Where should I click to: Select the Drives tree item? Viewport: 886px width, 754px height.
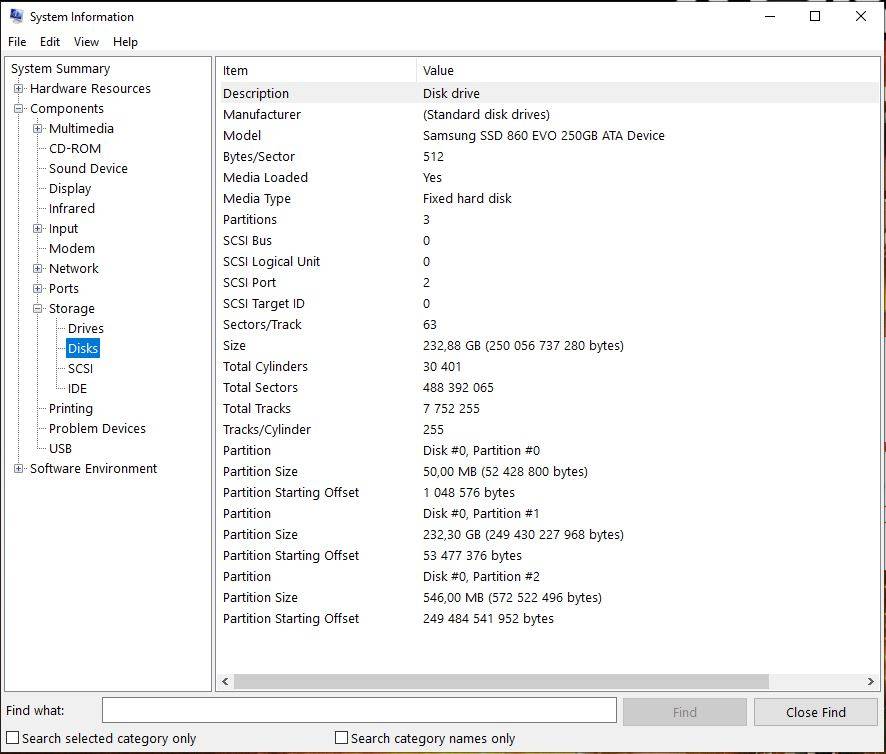point(85,328)
